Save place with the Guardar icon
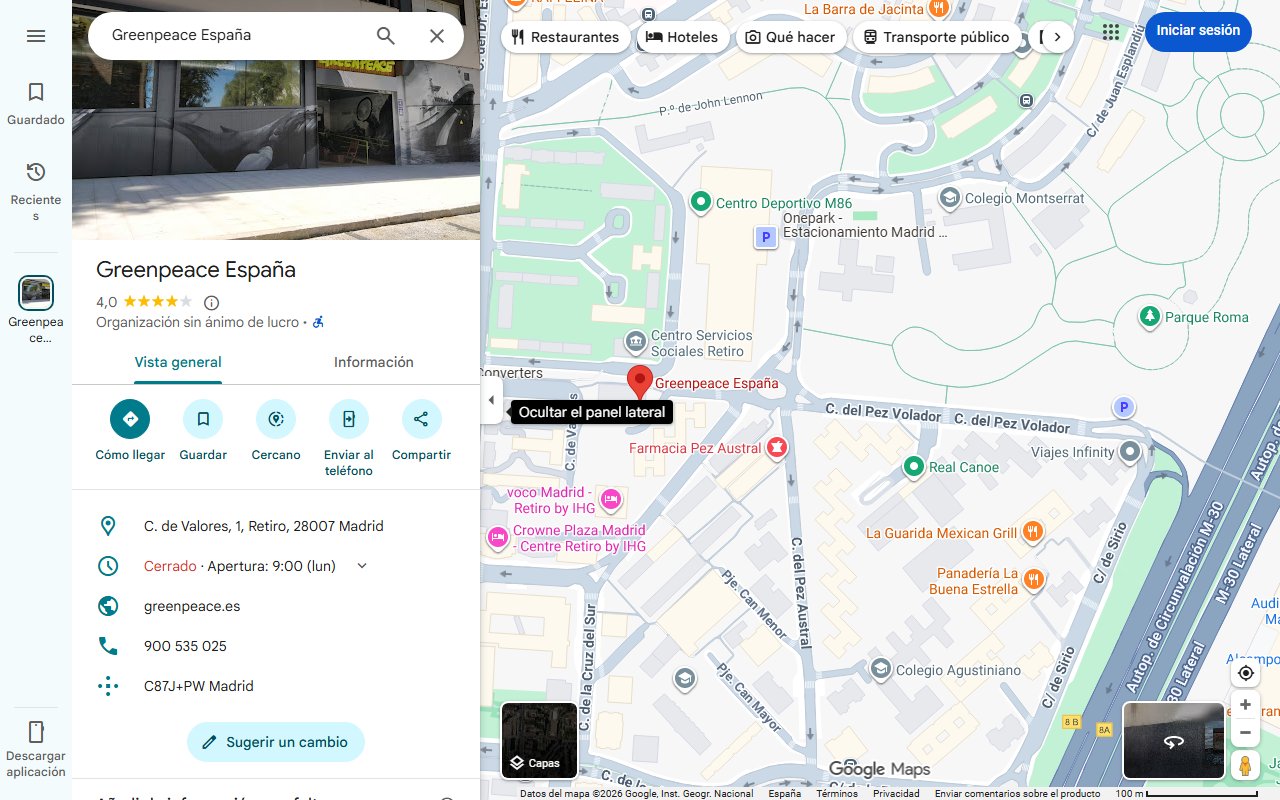Image resolution: width=1280 pixels, height=800 pixels. coord(203,419)
